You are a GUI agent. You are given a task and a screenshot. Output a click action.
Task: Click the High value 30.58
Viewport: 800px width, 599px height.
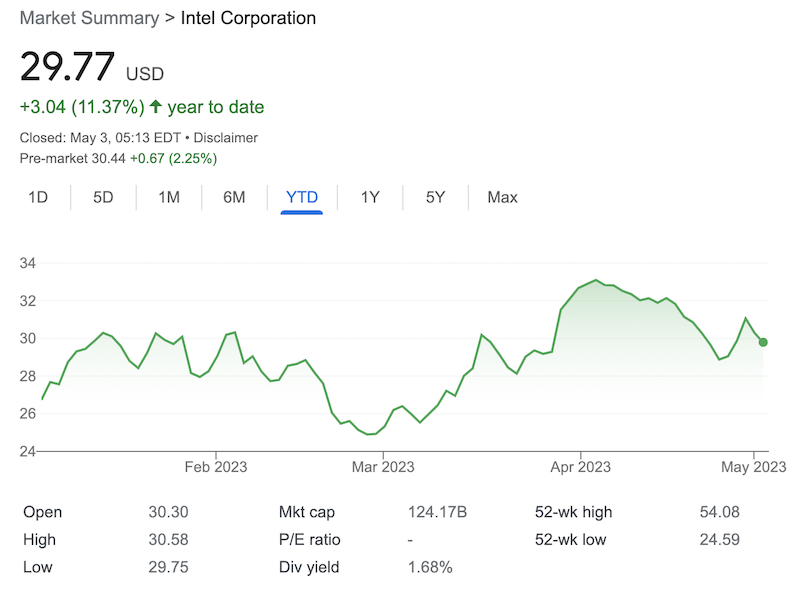[x=168, y=539]
